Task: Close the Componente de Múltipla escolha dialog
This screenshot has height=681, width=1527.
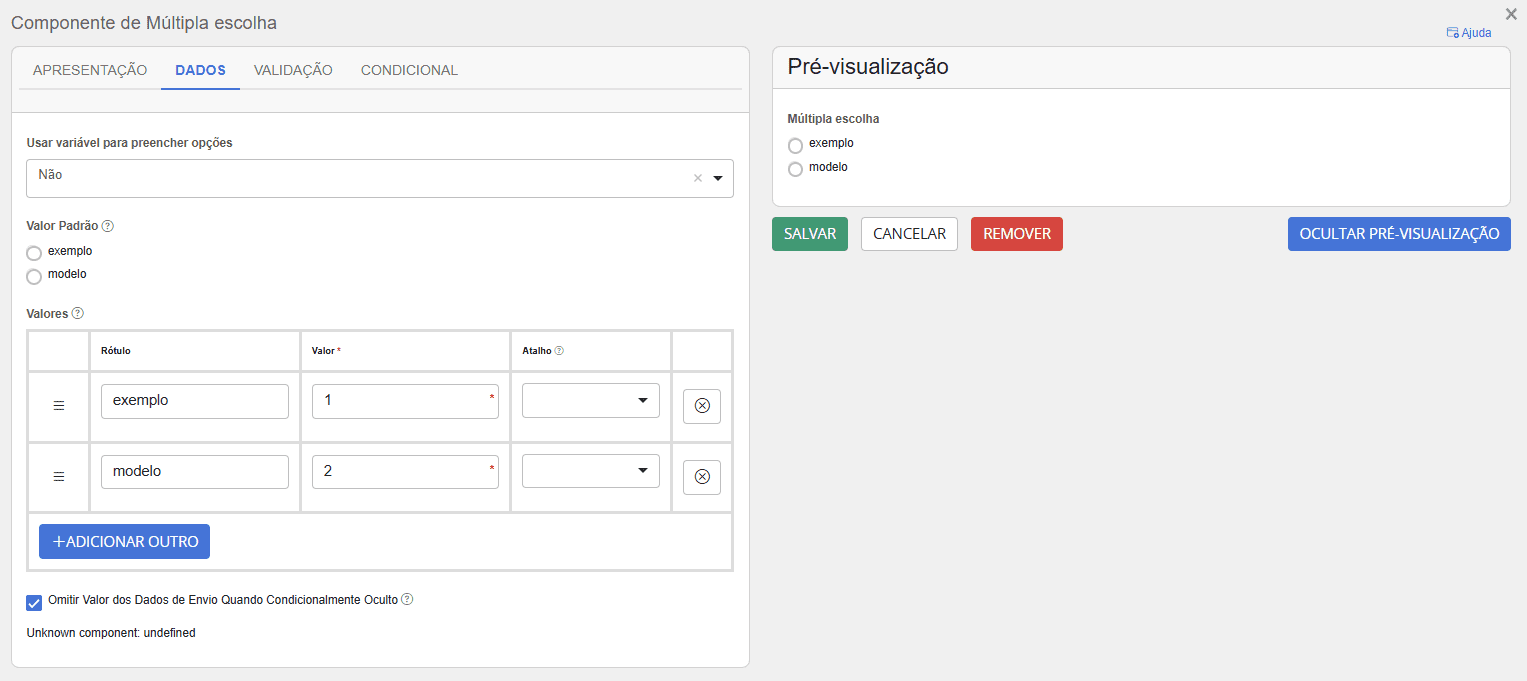Action: point(1511,14)
